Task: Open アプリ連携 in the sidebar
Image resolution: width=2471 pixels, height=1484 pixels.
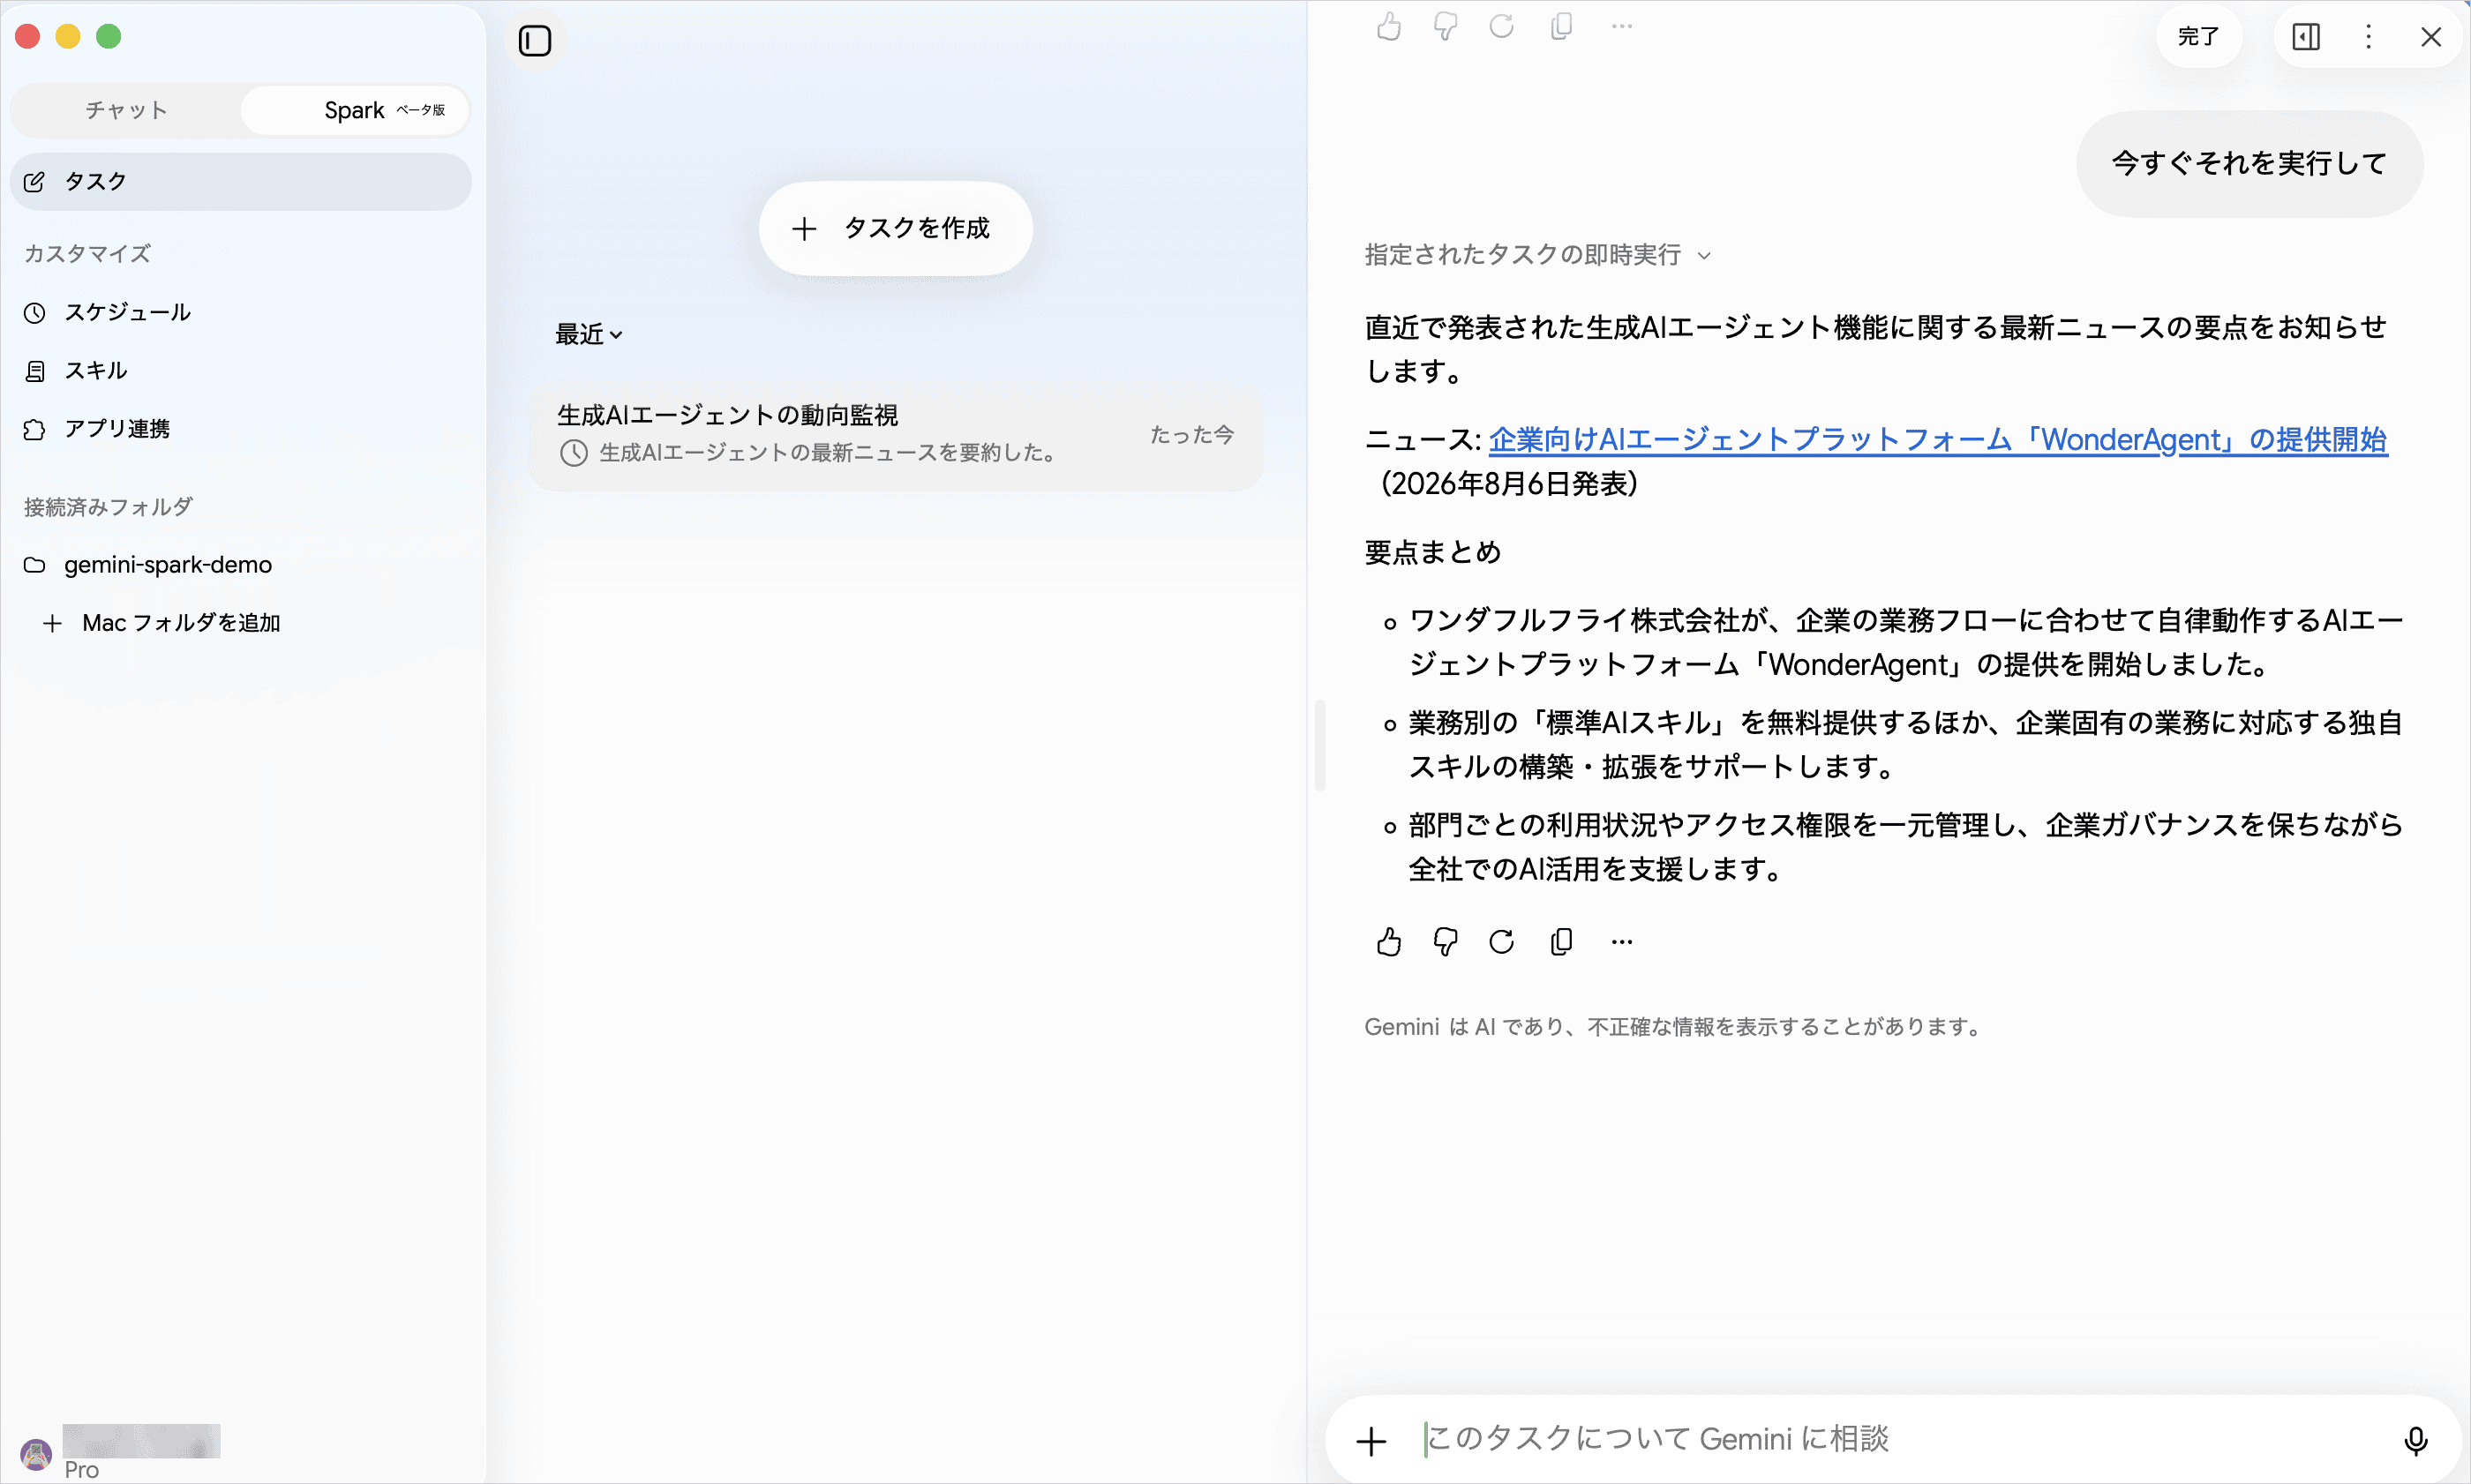Action: point(240,429)
